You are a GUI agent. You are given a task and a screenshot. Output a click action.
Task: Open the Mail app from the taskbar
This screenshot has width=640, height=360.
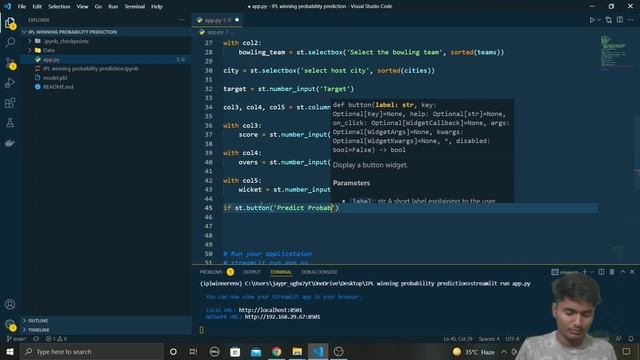256,351
